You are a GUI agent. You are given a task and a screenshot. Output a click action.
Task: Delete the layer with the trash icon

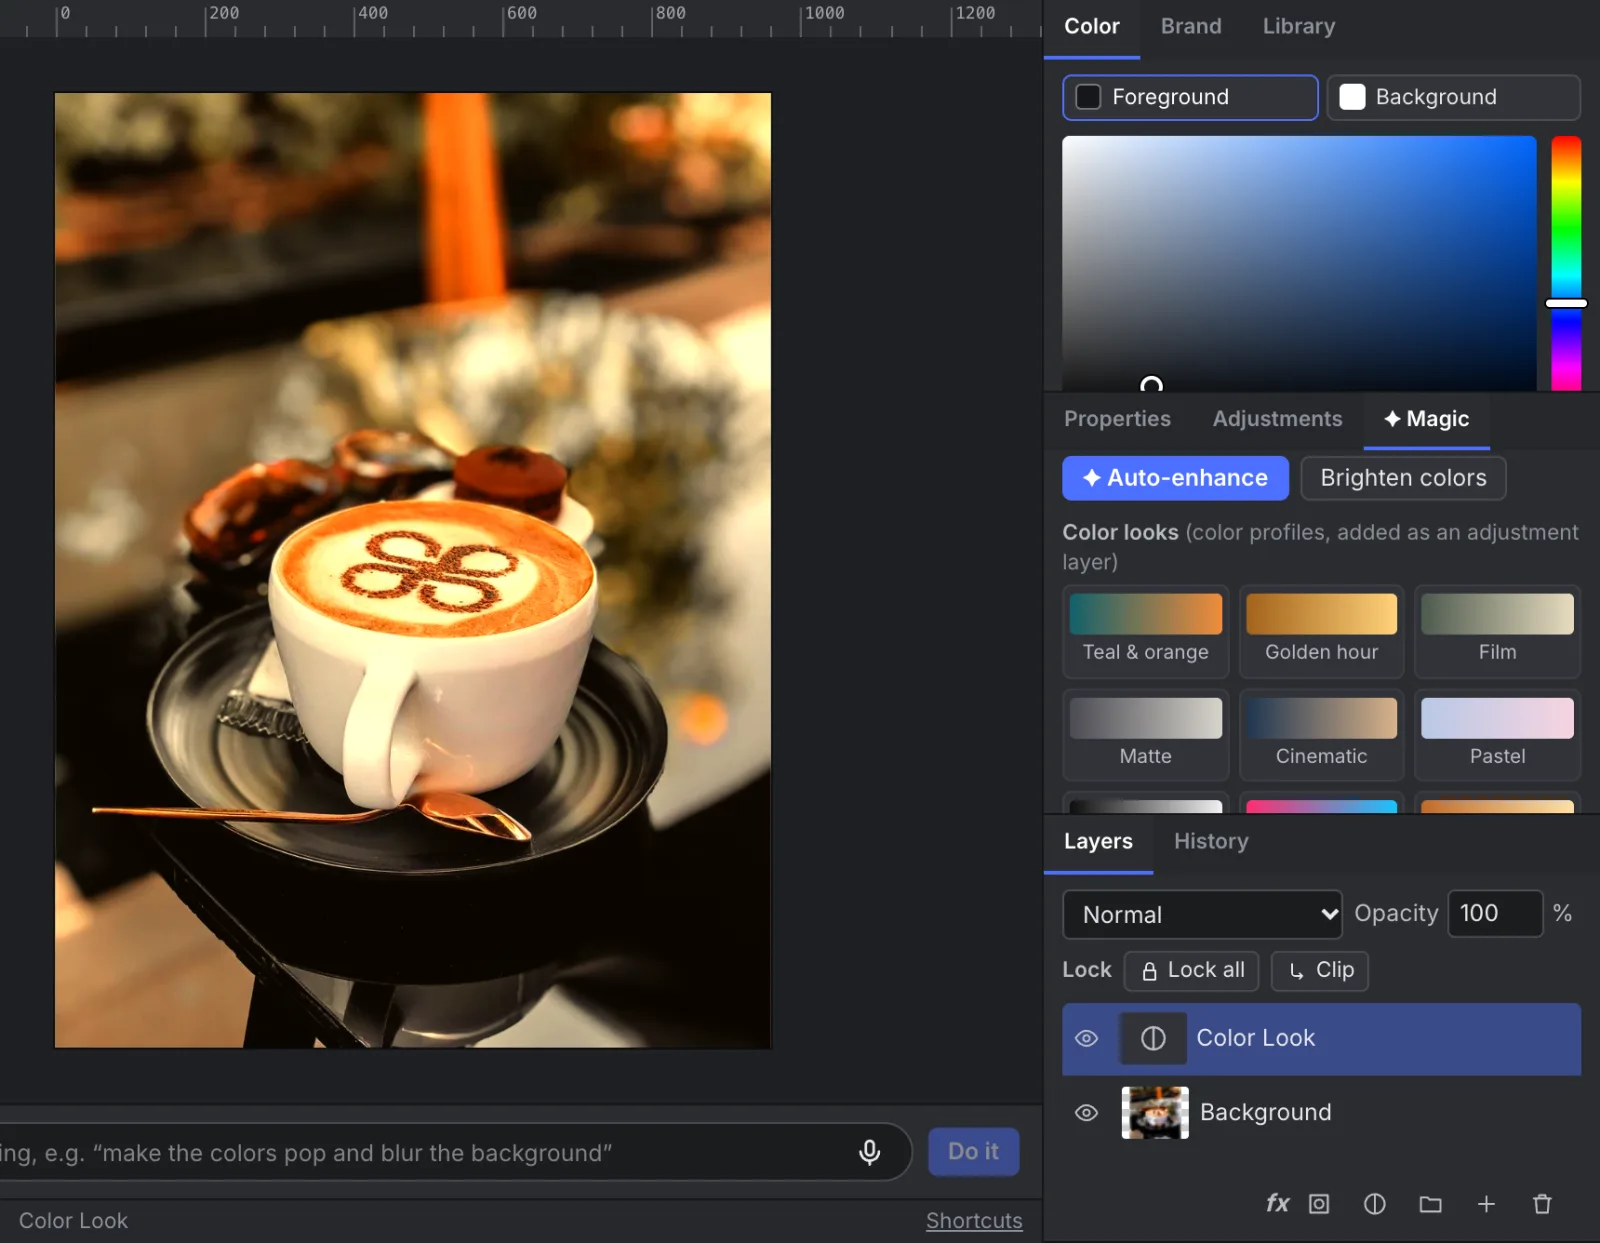click(x=1542, y=1204)
